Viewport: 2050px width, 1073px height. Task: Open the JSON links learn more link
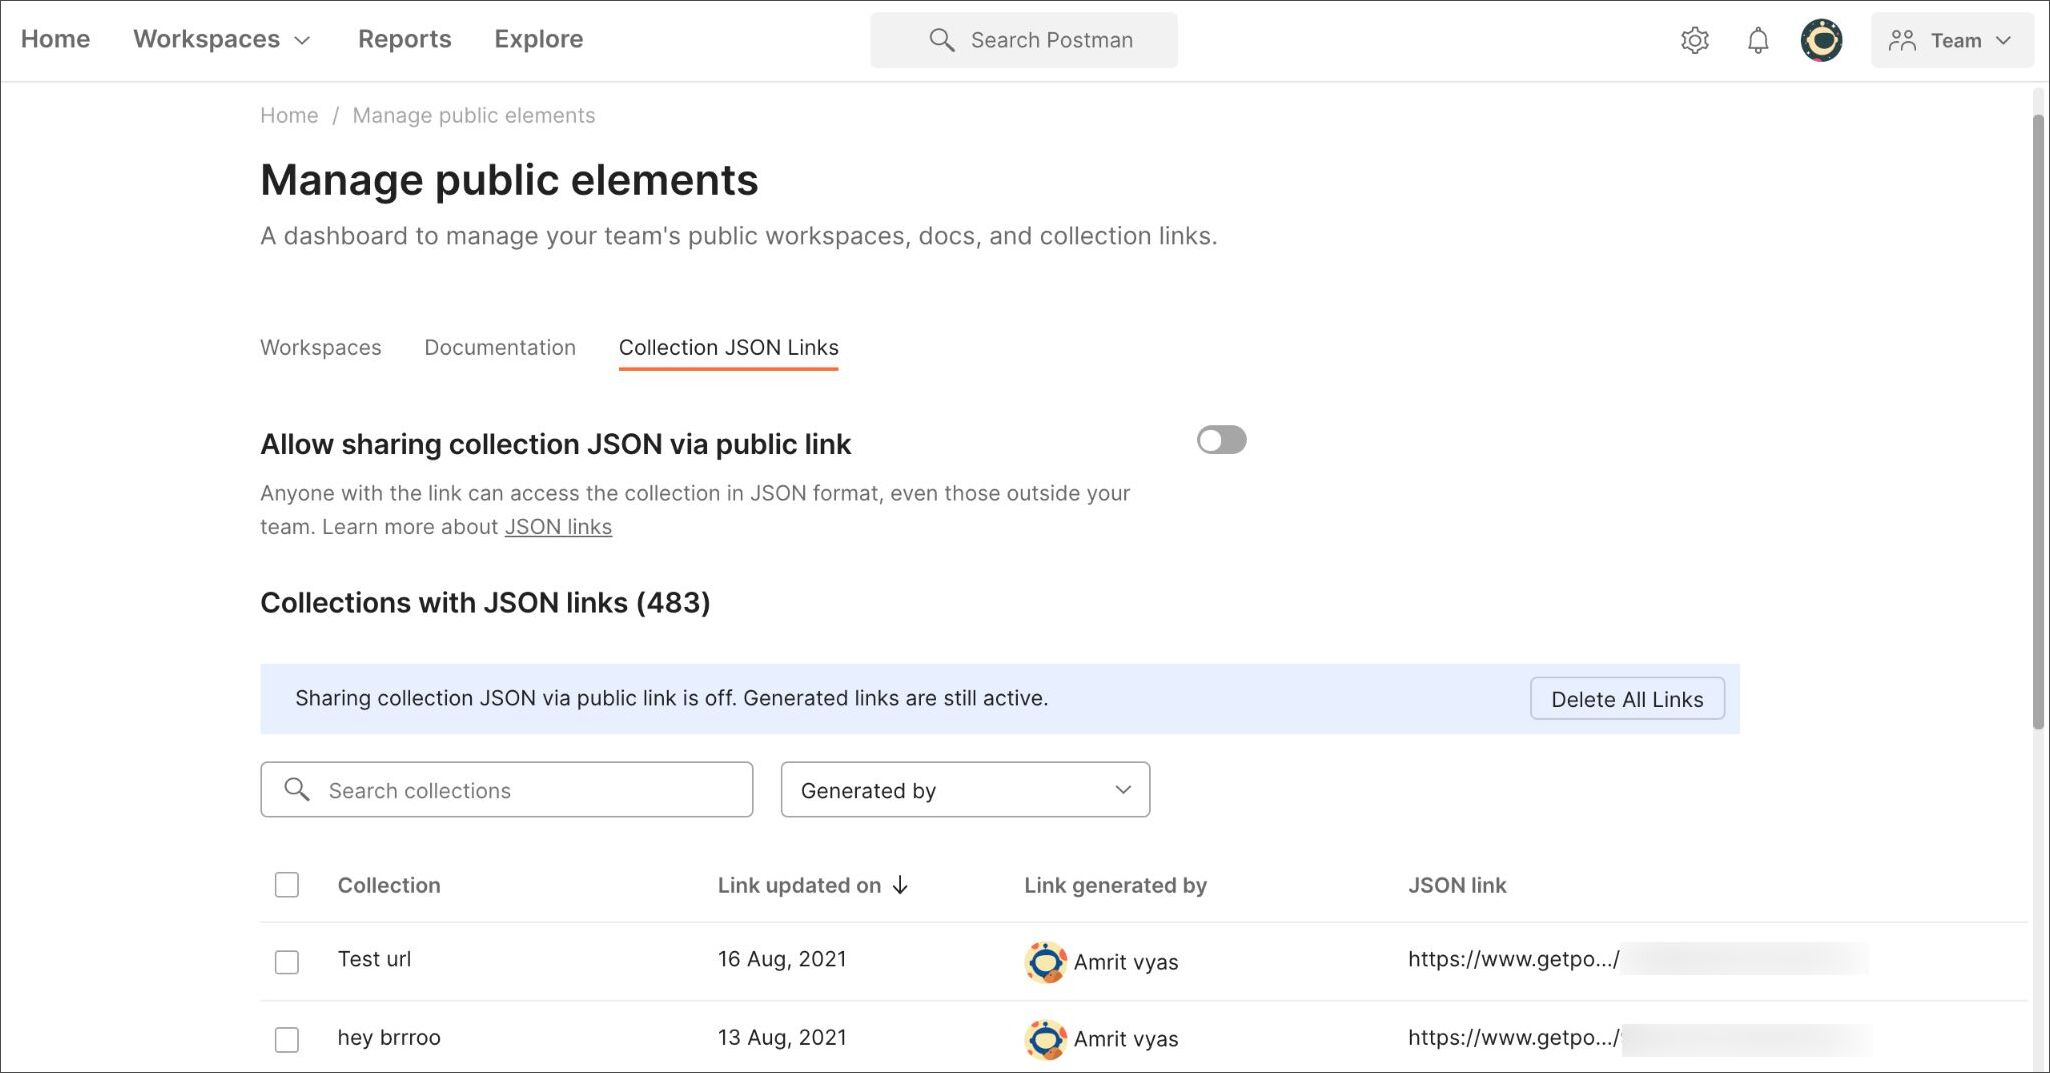(x=558, y=527)
